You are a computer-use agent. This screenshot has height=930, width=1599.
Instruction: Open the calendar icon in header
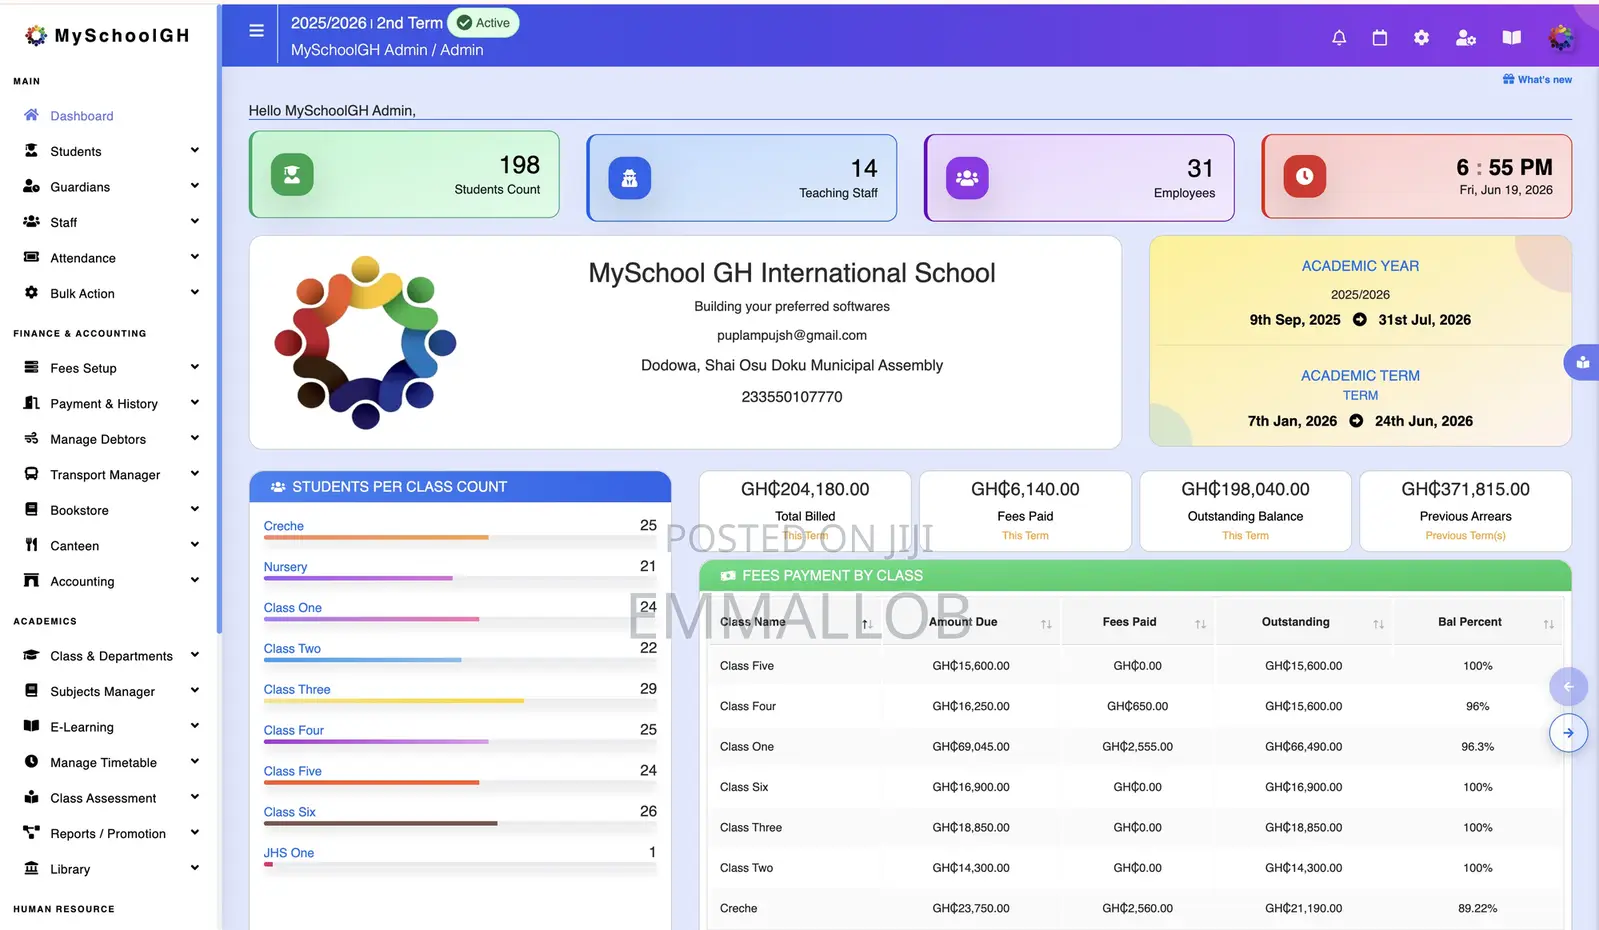click(x=1380, y=38)
